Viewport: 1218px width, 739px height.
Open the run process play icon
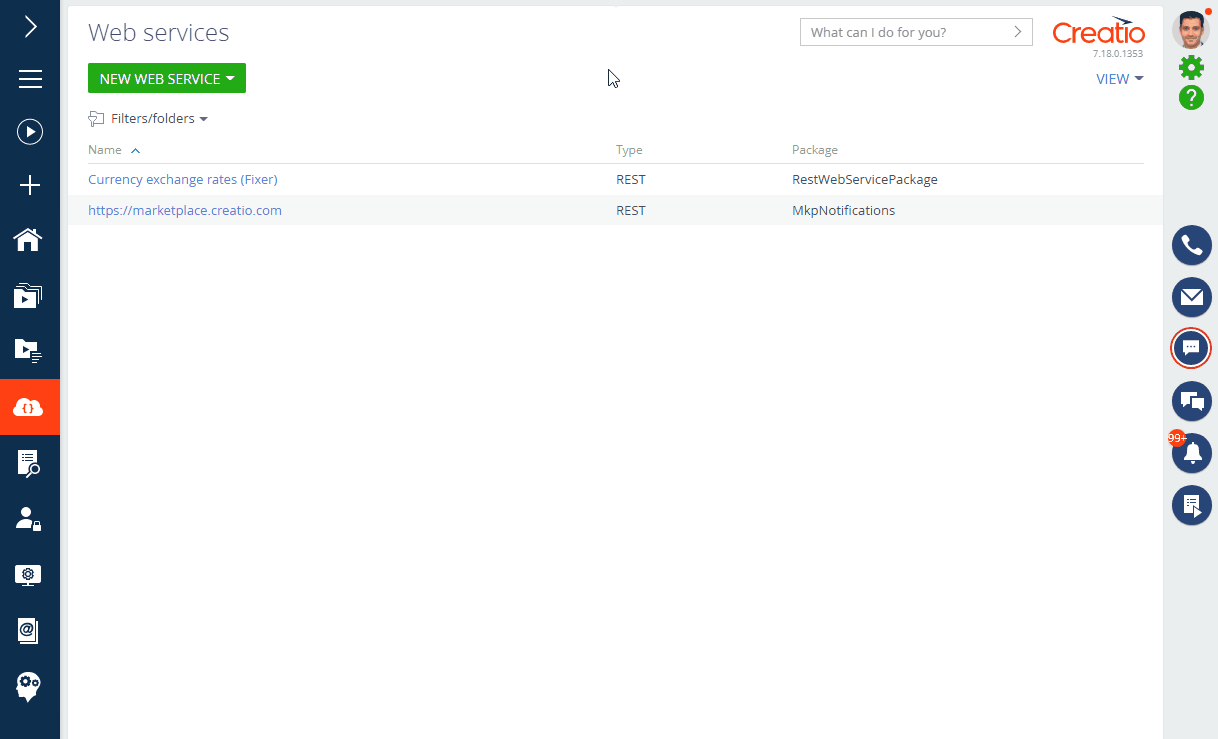[30, 131]
